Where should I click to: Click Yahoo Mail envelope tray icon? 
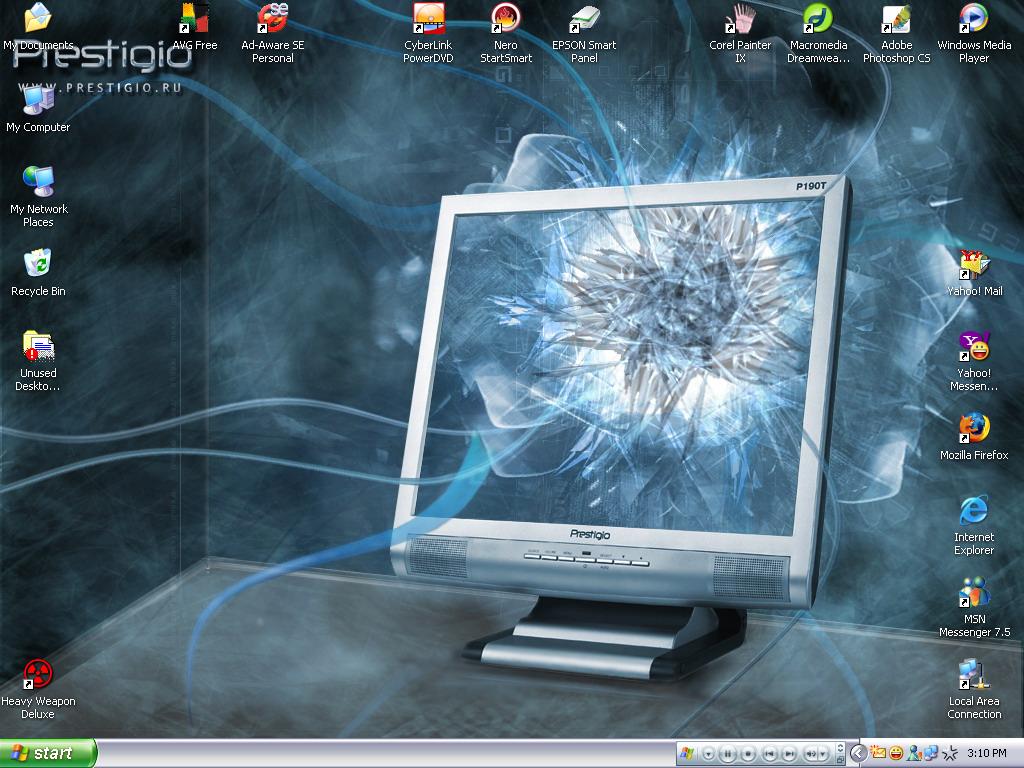pos(878,753)
